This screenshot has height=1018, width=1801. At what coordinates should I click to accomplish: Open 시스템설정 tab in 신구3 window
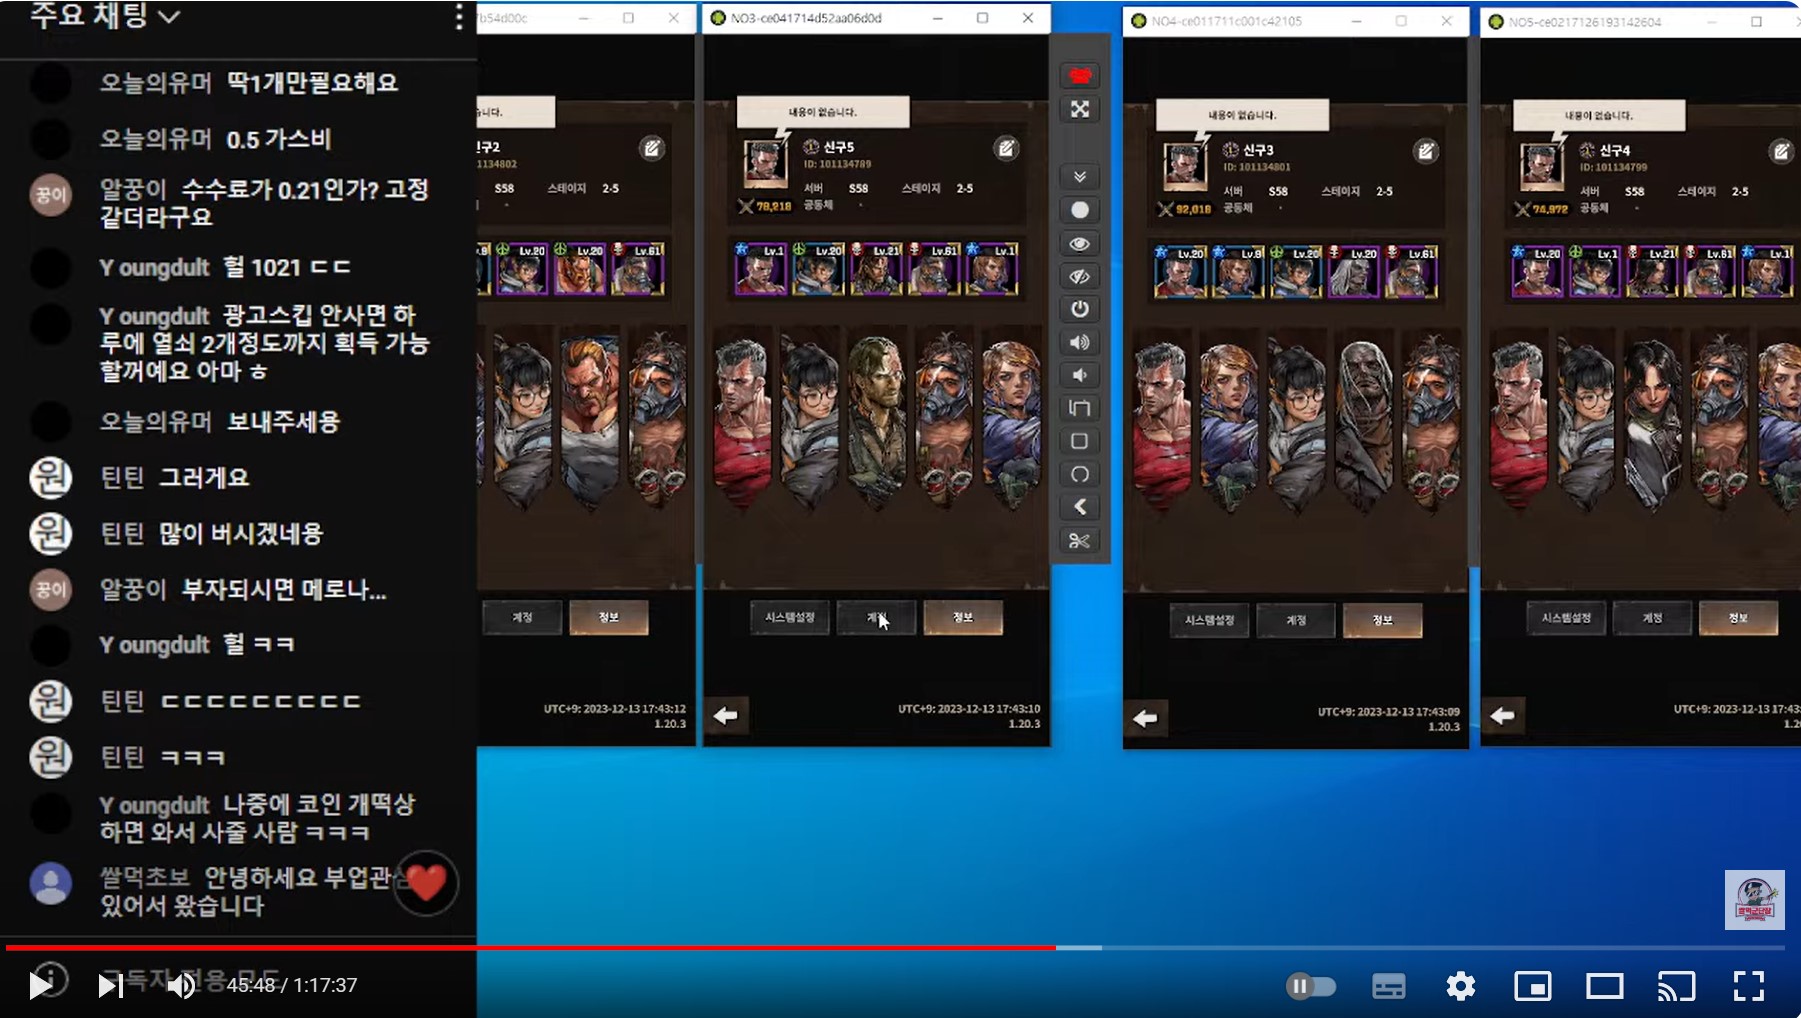pos(1209,620)
